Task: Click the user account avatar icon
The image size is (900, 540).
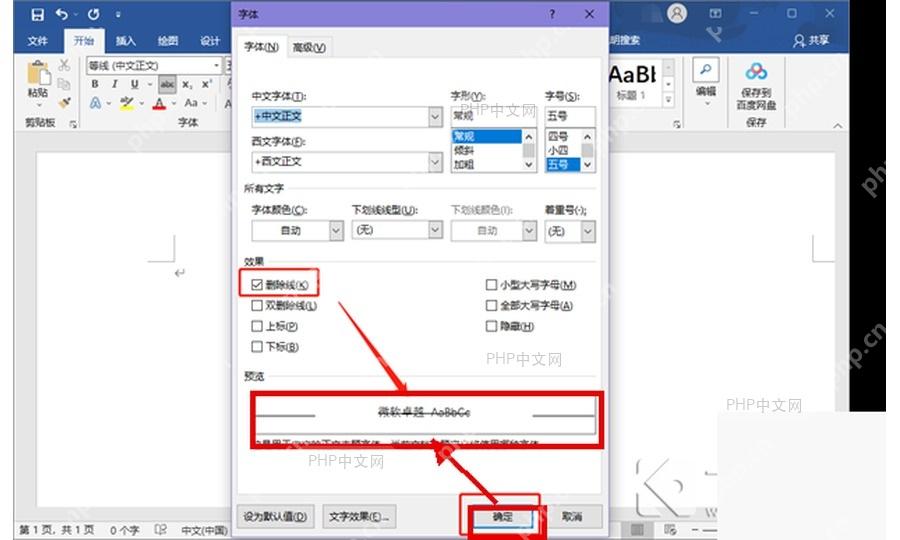Action: click(x=677, y=13)
